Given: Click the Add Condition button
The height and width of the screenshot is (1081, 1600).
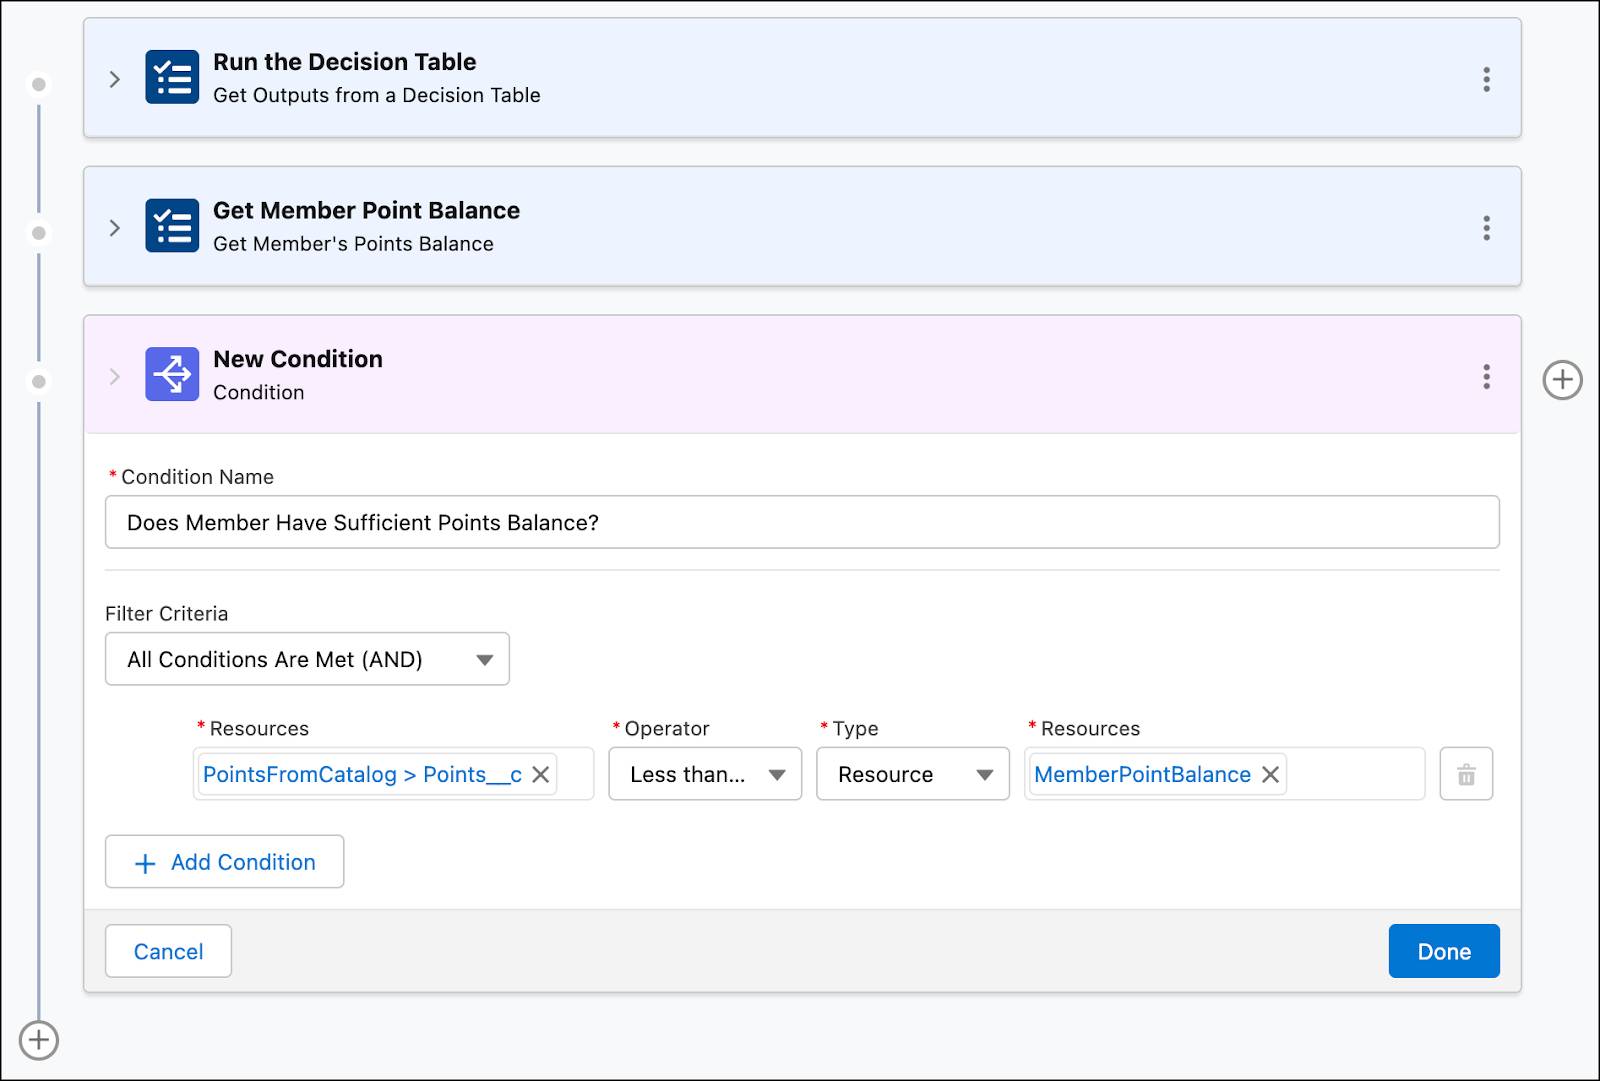Looking at the screenshot, I should coord(224,862).
